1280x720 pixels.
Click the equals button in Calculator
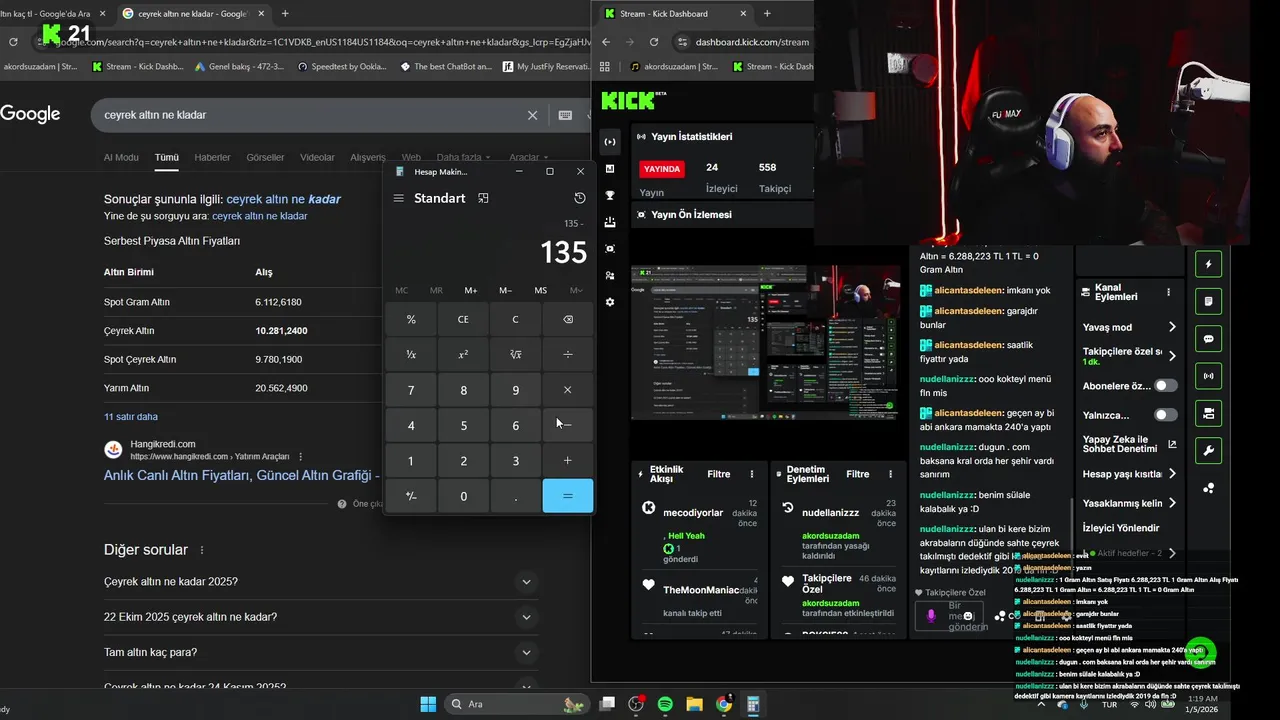(567, 496)
